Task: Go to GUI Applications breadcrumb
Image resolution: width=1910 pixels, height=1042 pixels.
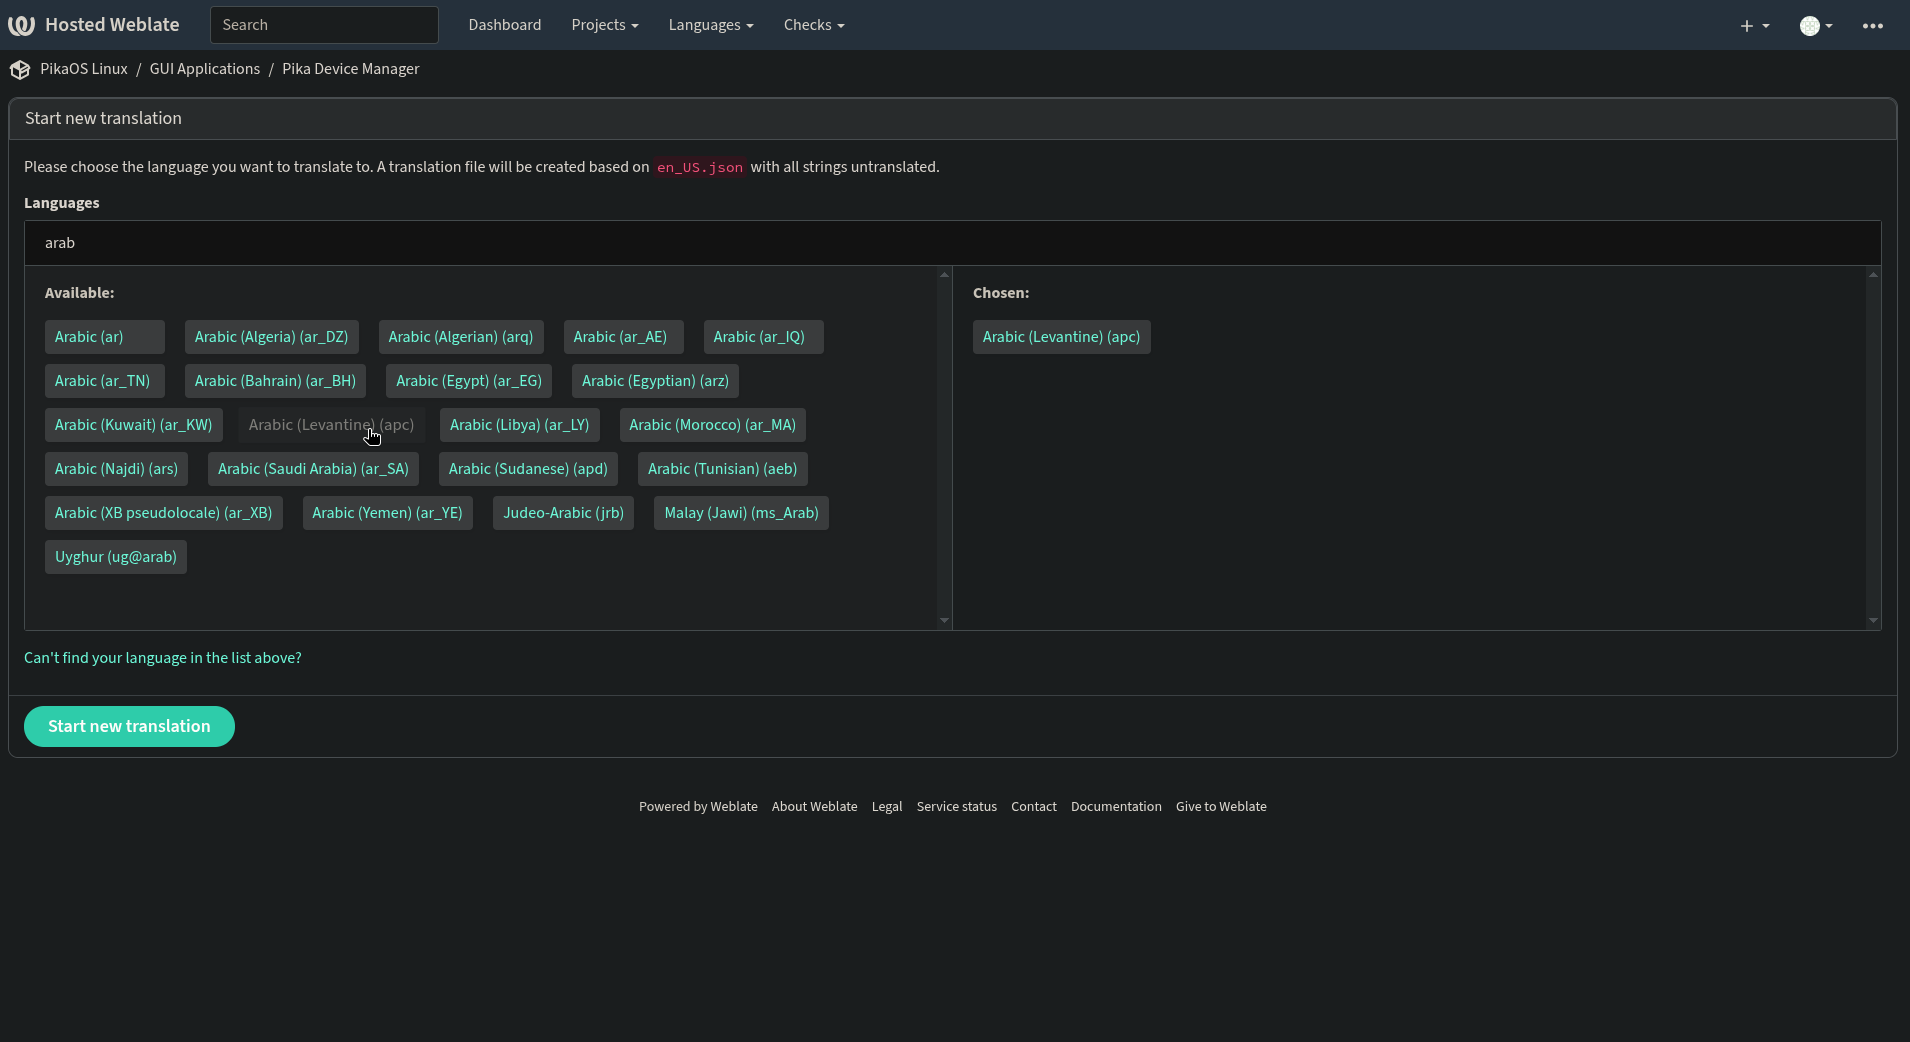Action: click(205, 69)
